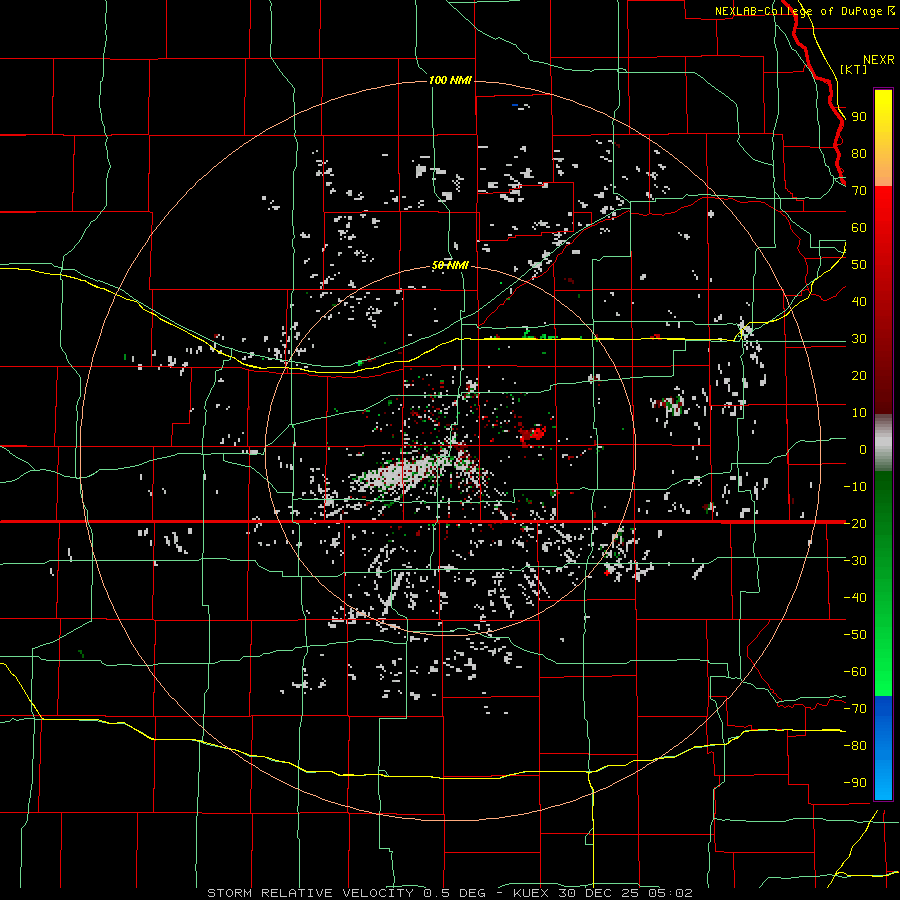
Task: Click the -60 scale label
Action: pos(855,672)
